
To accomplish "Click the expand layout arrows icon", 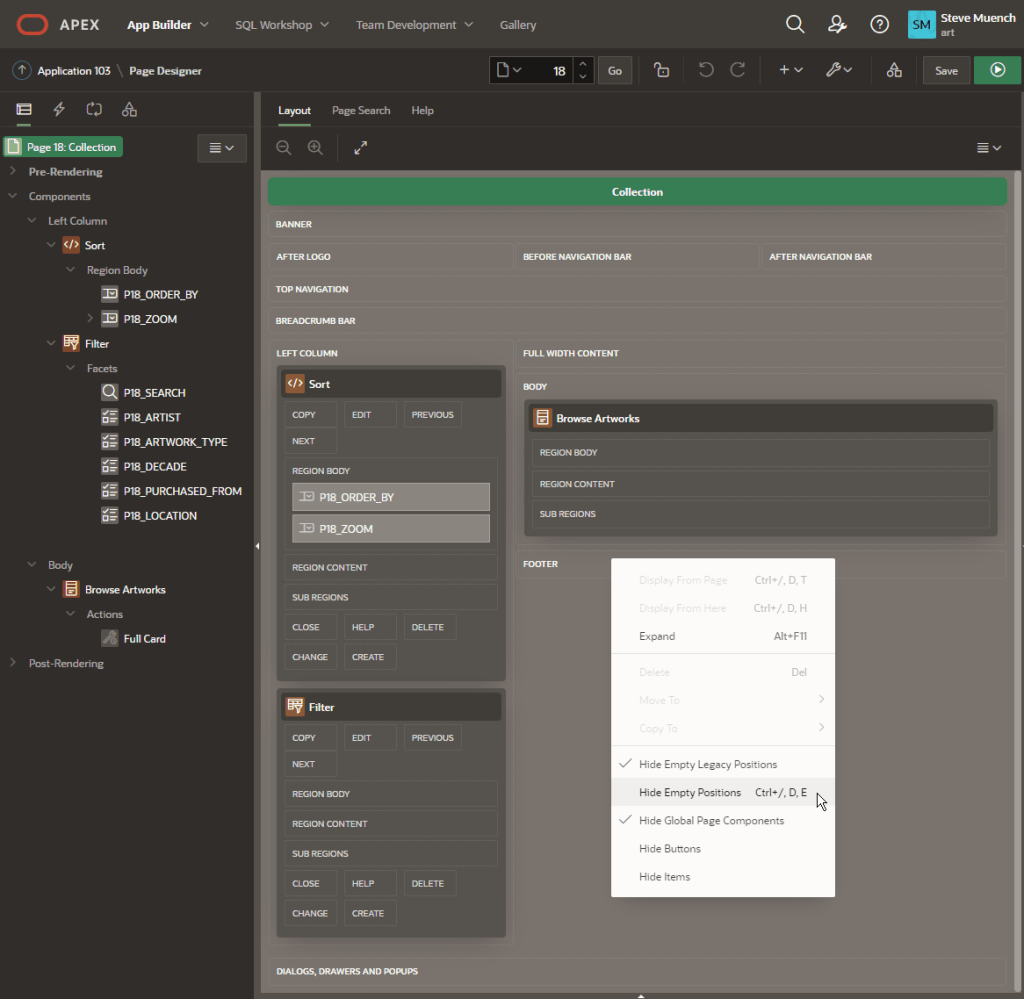I will click(x=361, y=148).
